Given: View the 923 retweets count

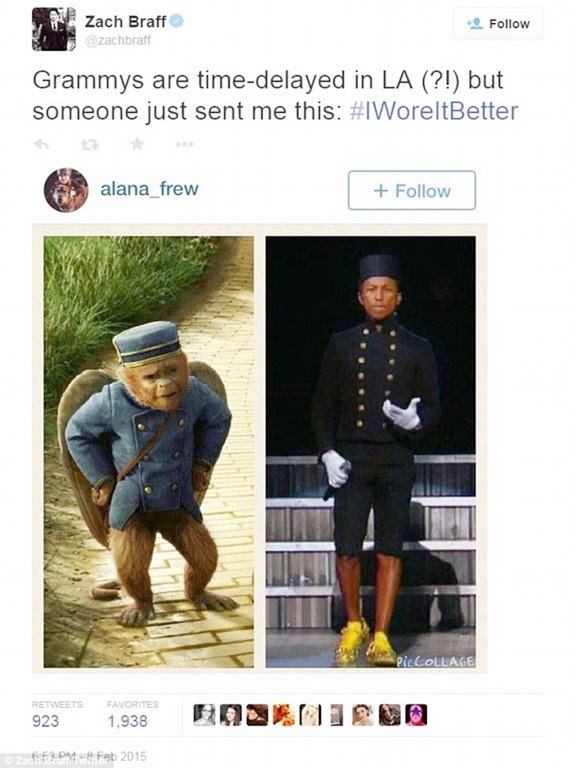Looking at the screenshot, I should click(46, 721).
